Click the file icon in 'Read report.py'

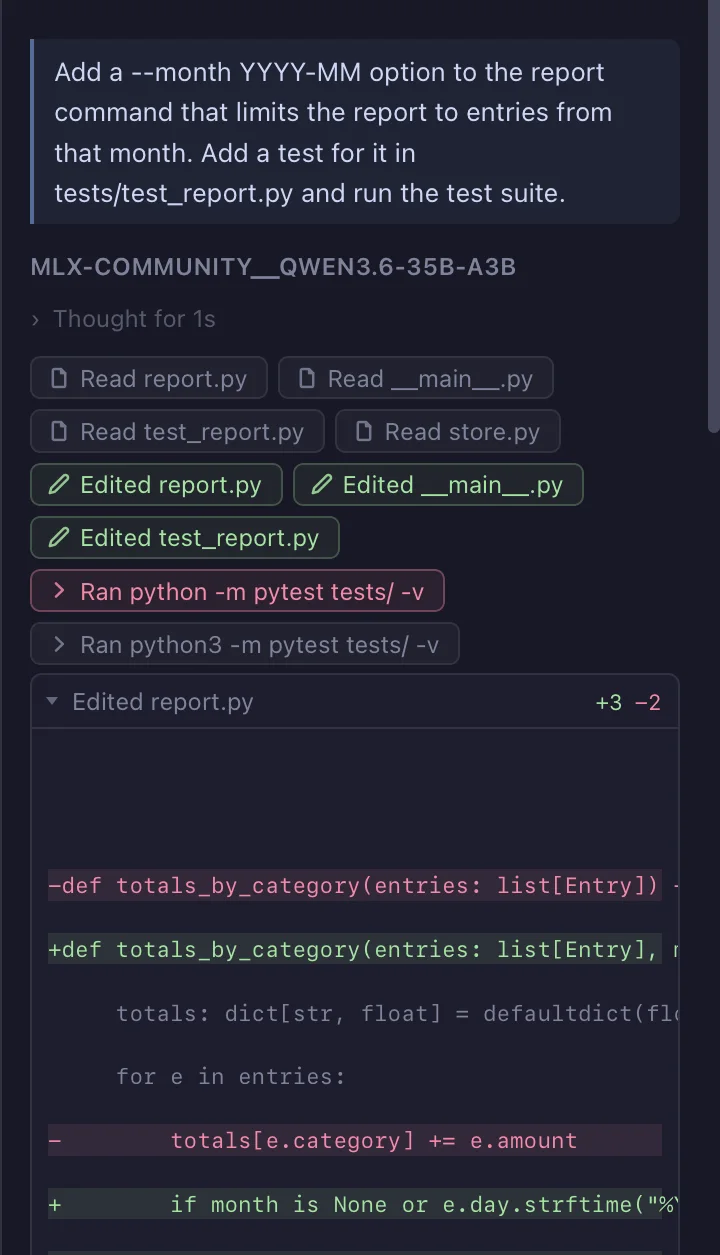[60, 379]
